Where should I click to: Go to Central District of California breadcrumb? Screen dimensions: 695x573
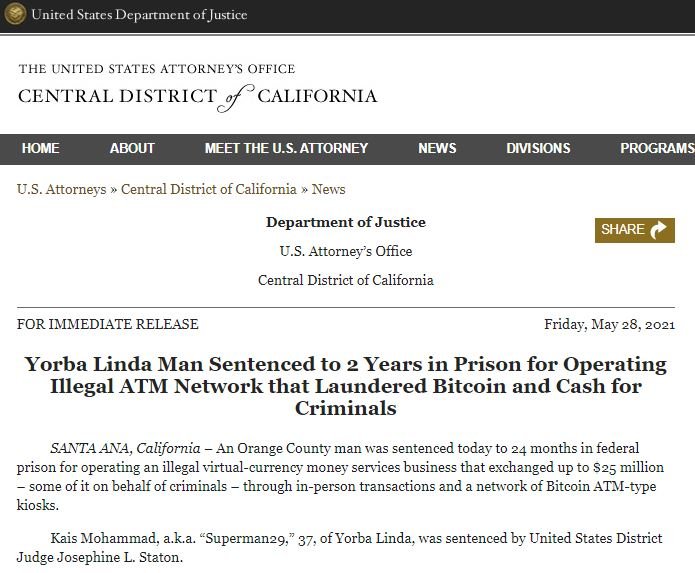point(209,189)
